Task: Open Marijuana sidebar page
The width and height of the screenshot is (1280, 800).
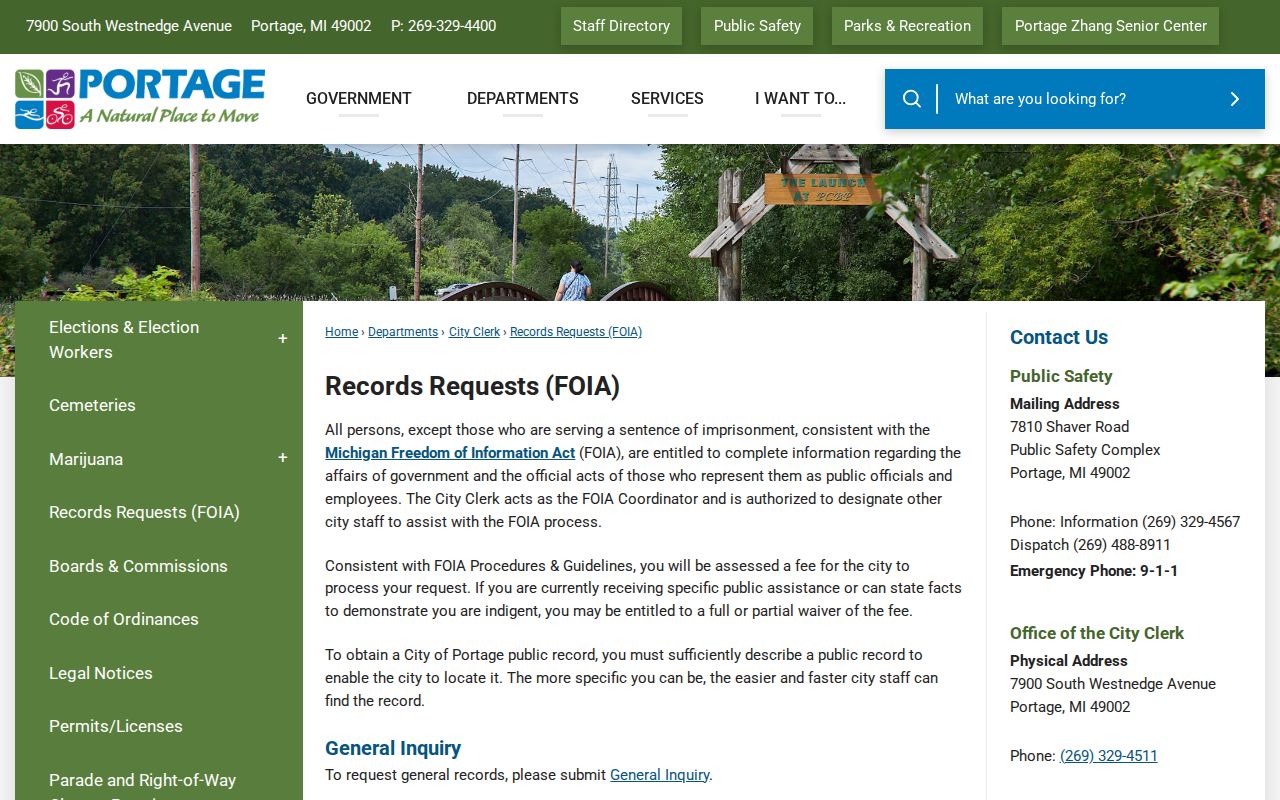Action: tap(86, 459)
